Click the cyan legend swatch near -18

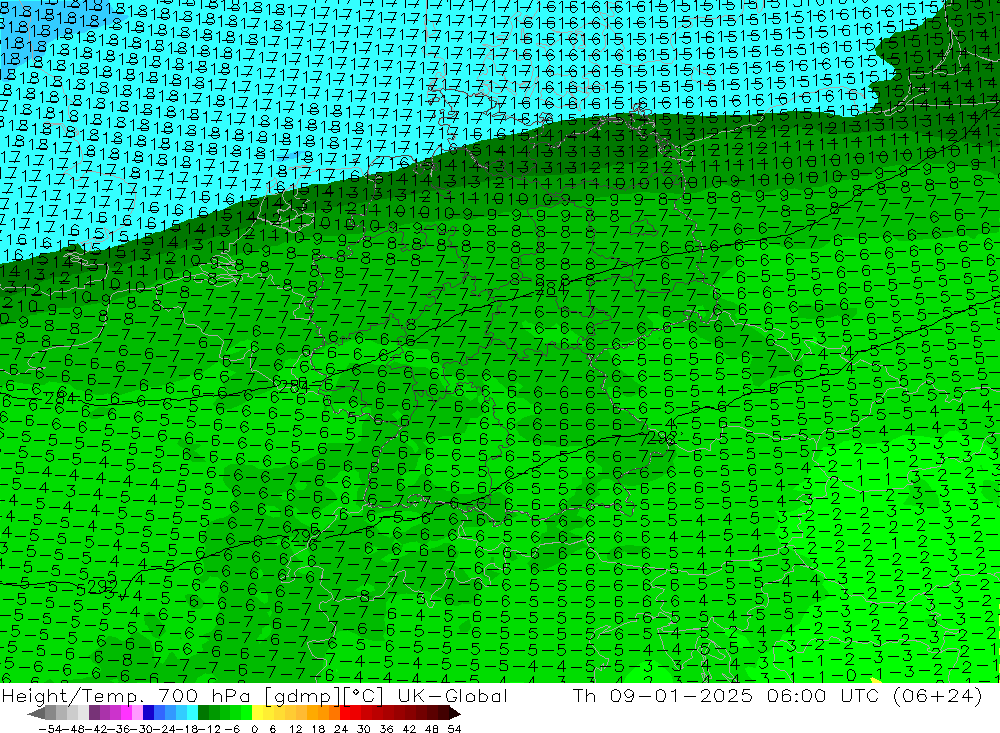pos(192,714)
